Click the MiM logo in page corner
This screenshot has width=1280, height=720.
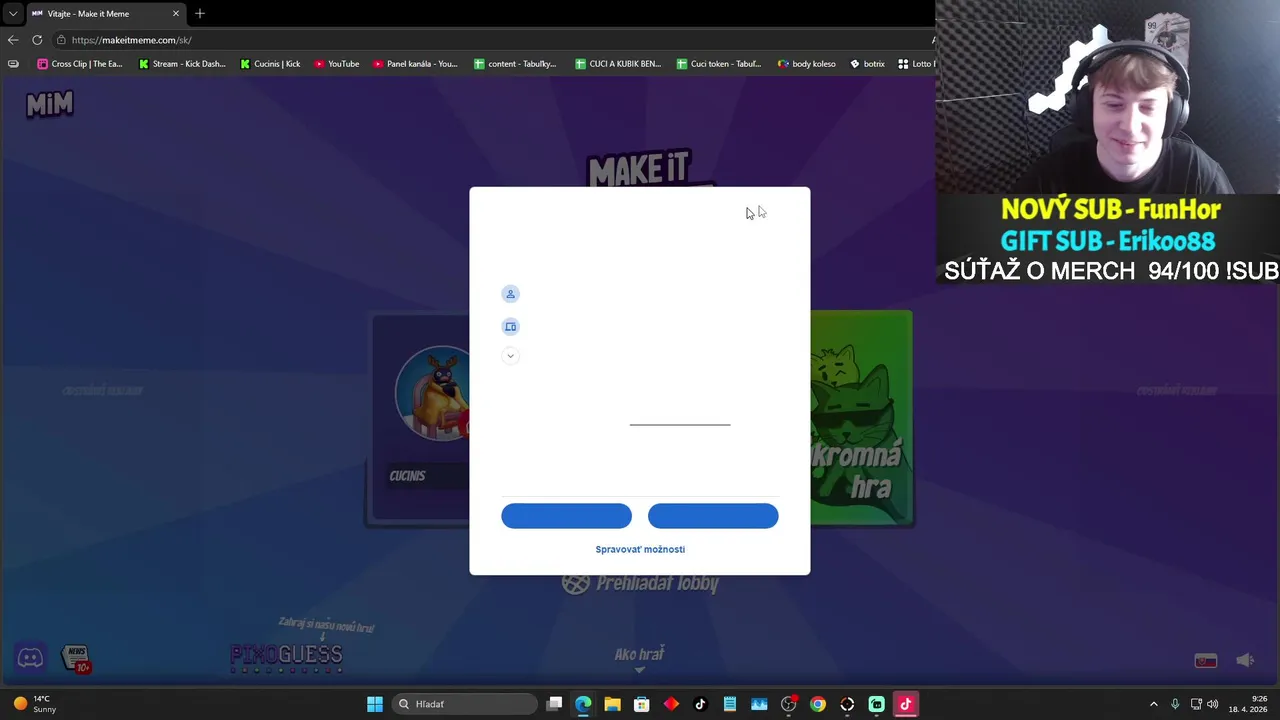pos(49,104)
